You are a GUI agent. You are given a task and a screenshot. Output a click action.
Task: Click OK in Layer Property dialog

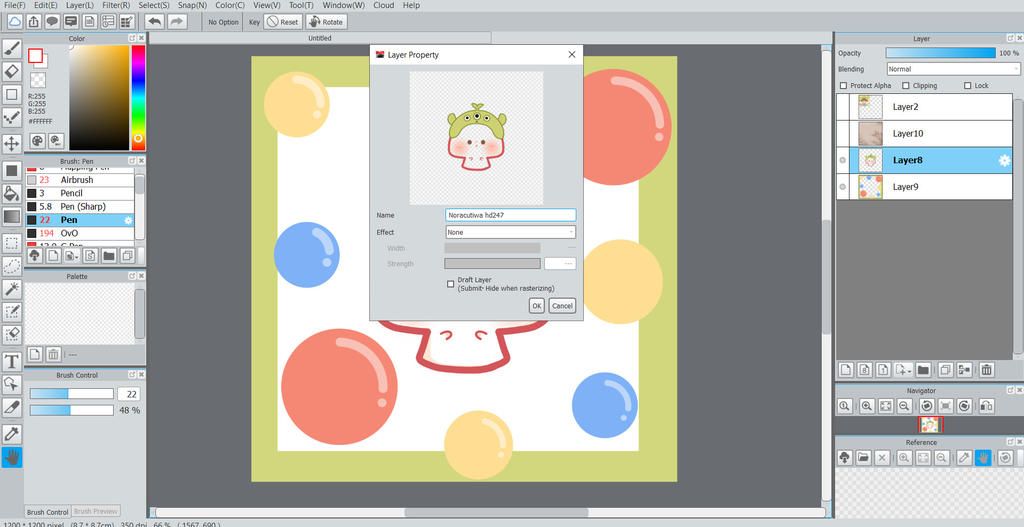[x=537, y=306]
